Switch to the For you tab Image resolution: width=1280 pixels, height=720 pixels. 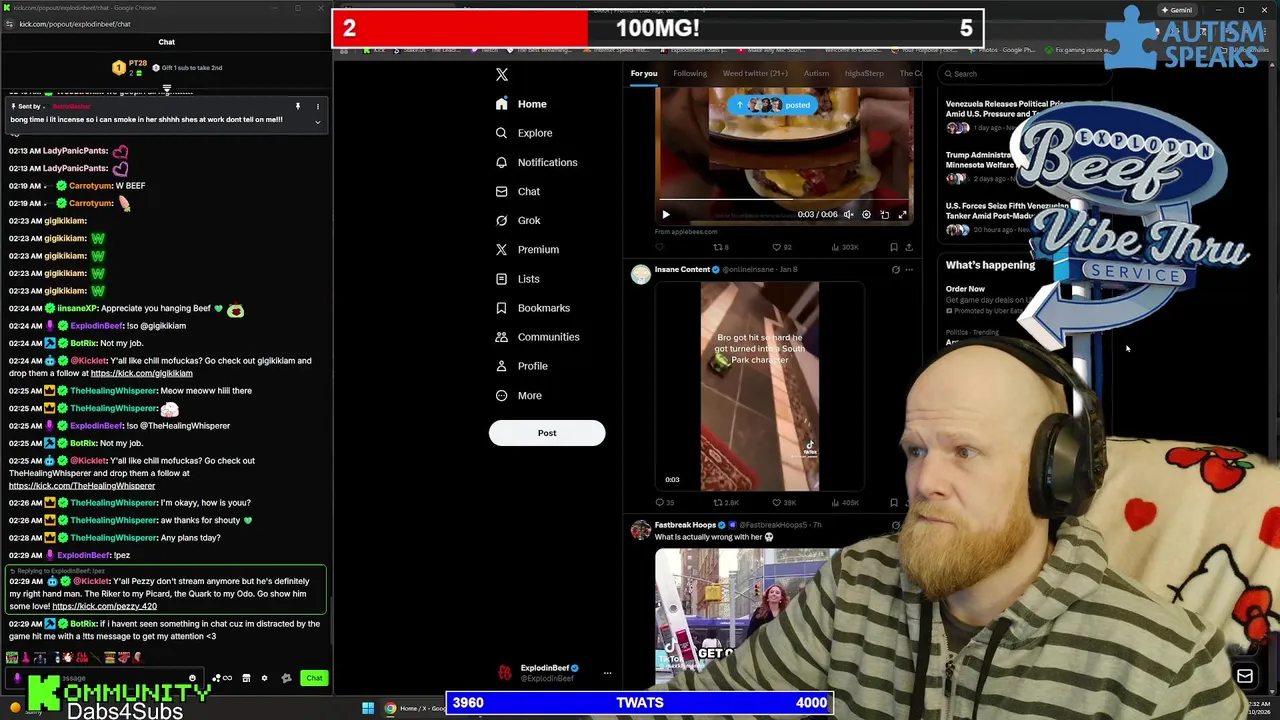[644, 73]
